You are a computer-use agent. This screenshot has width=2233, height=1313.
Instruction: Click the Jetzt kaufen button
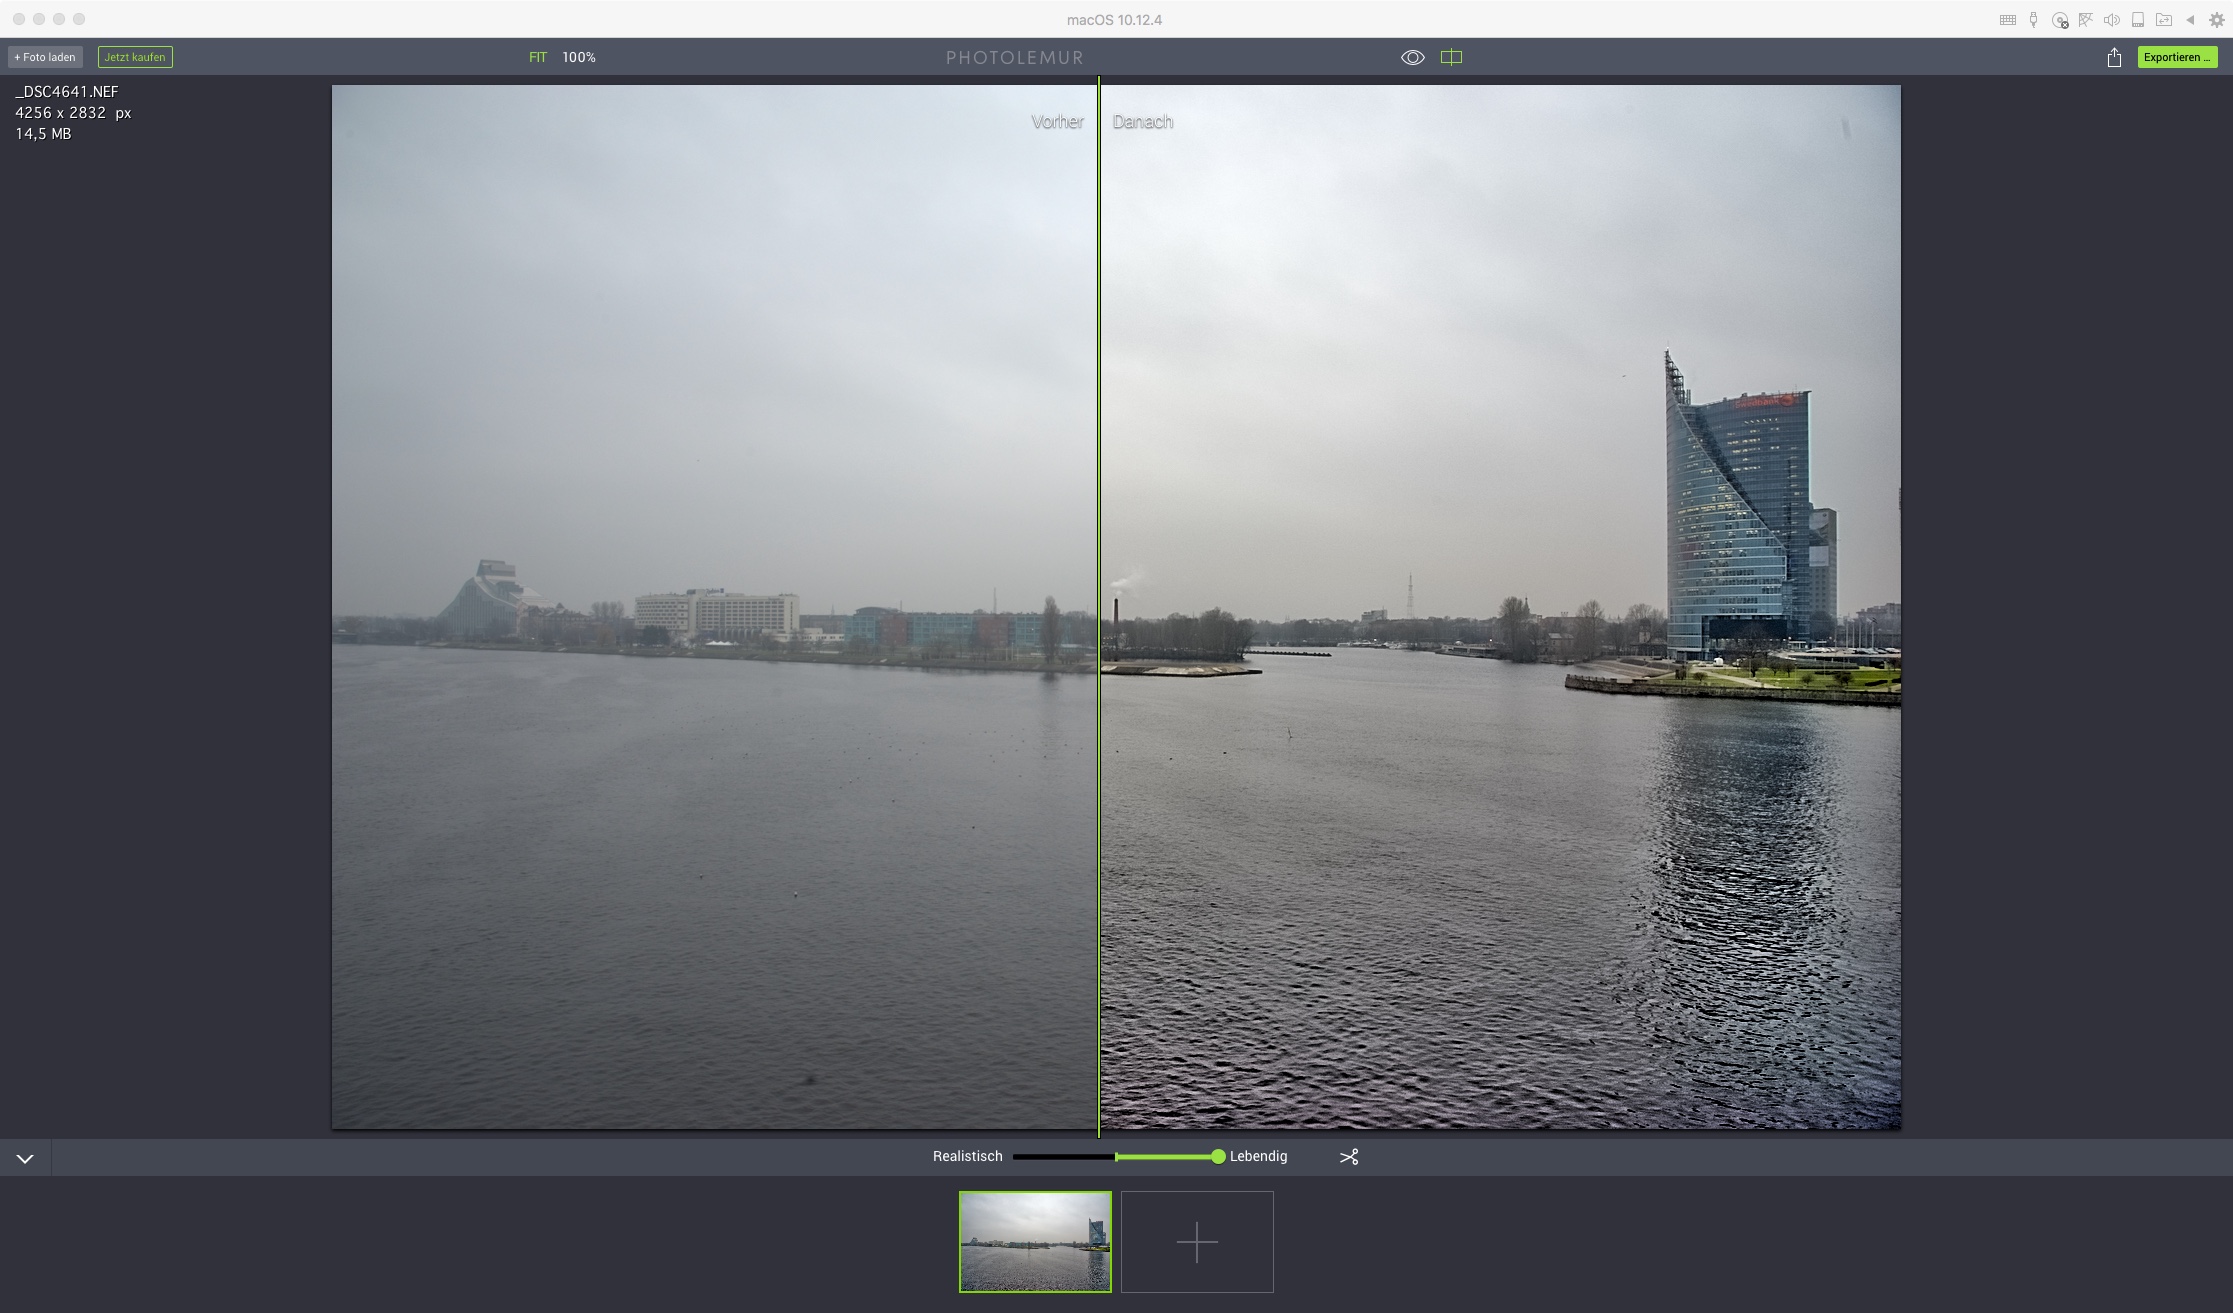135,58
